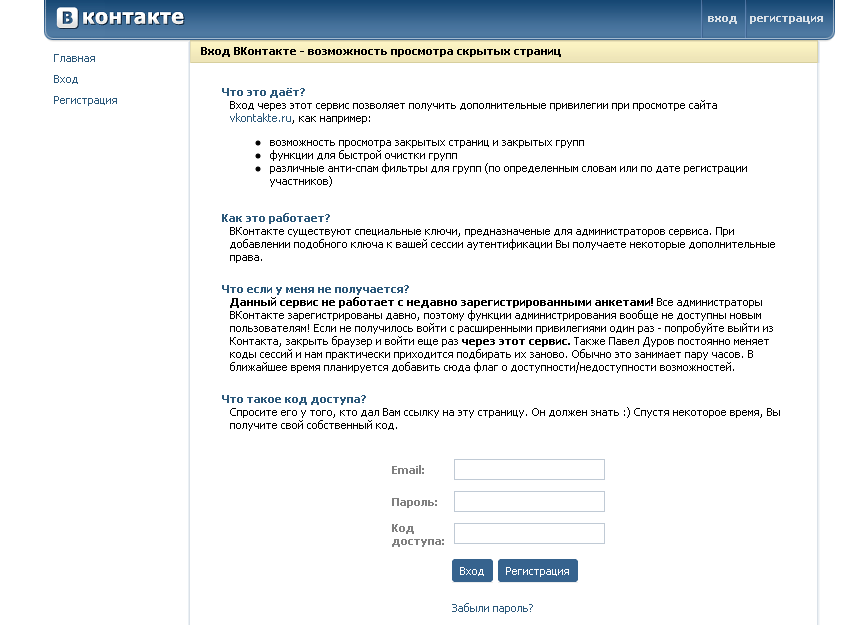The width and height of the screenshot is (863, 625).
Task: Click the heading 'Что такое код доступа?'
Action: pos(294,399)
